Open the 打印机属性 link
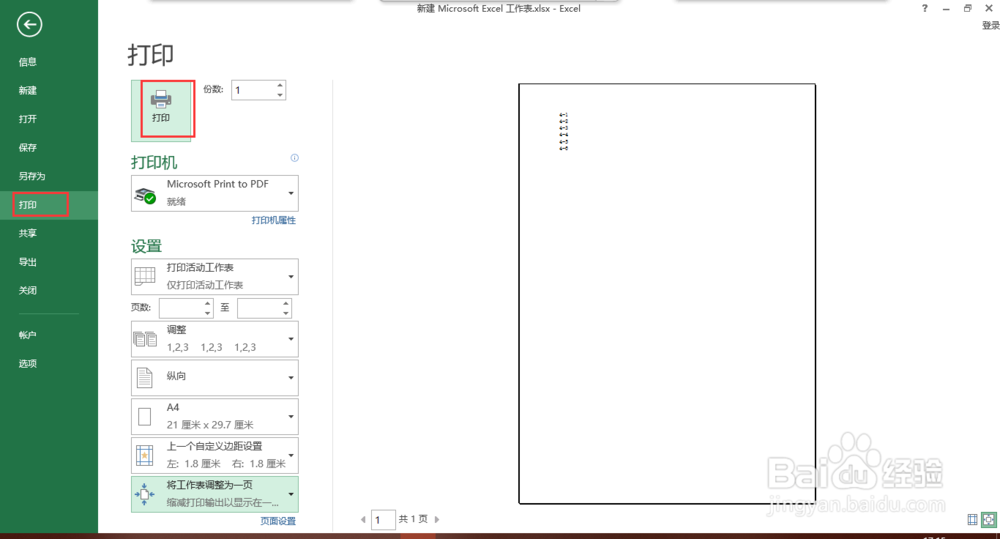This screenshot has height=539, width=1000. coord(274,220)
